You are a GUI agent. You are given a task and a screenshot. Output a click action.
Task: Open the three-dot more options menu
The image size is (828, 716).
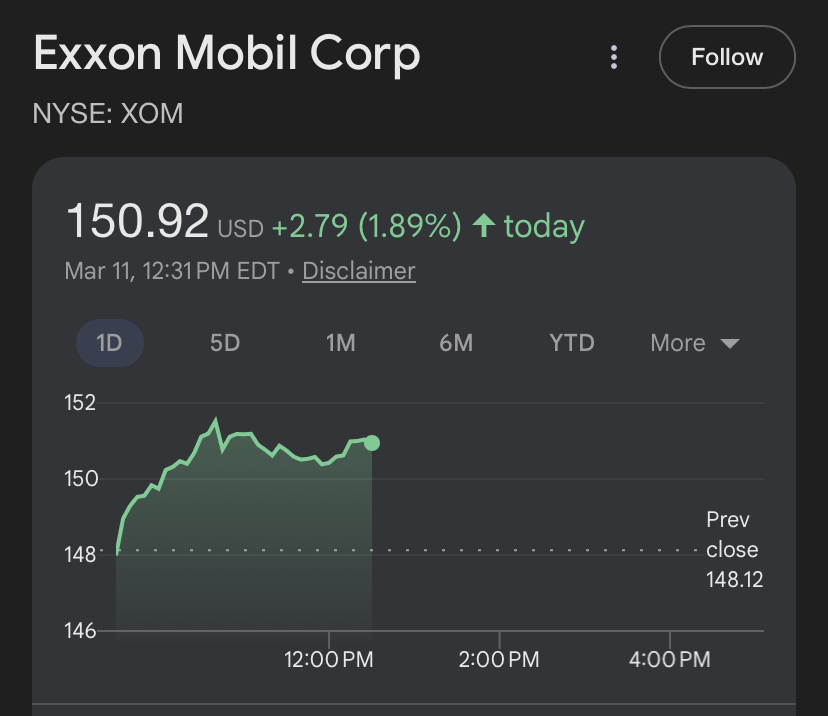(614, 57)
